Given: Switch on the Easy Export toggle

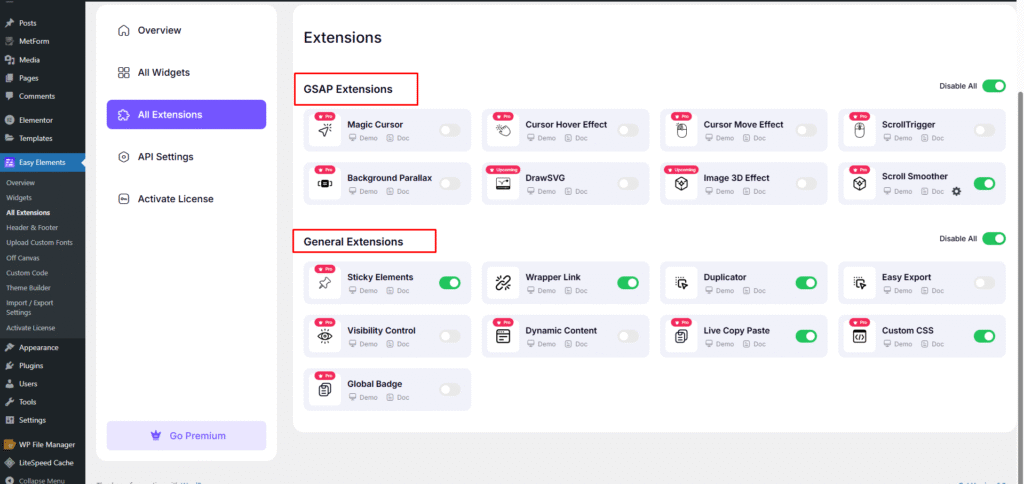Looking at the screenshot, I should click(x=984, y=283).
